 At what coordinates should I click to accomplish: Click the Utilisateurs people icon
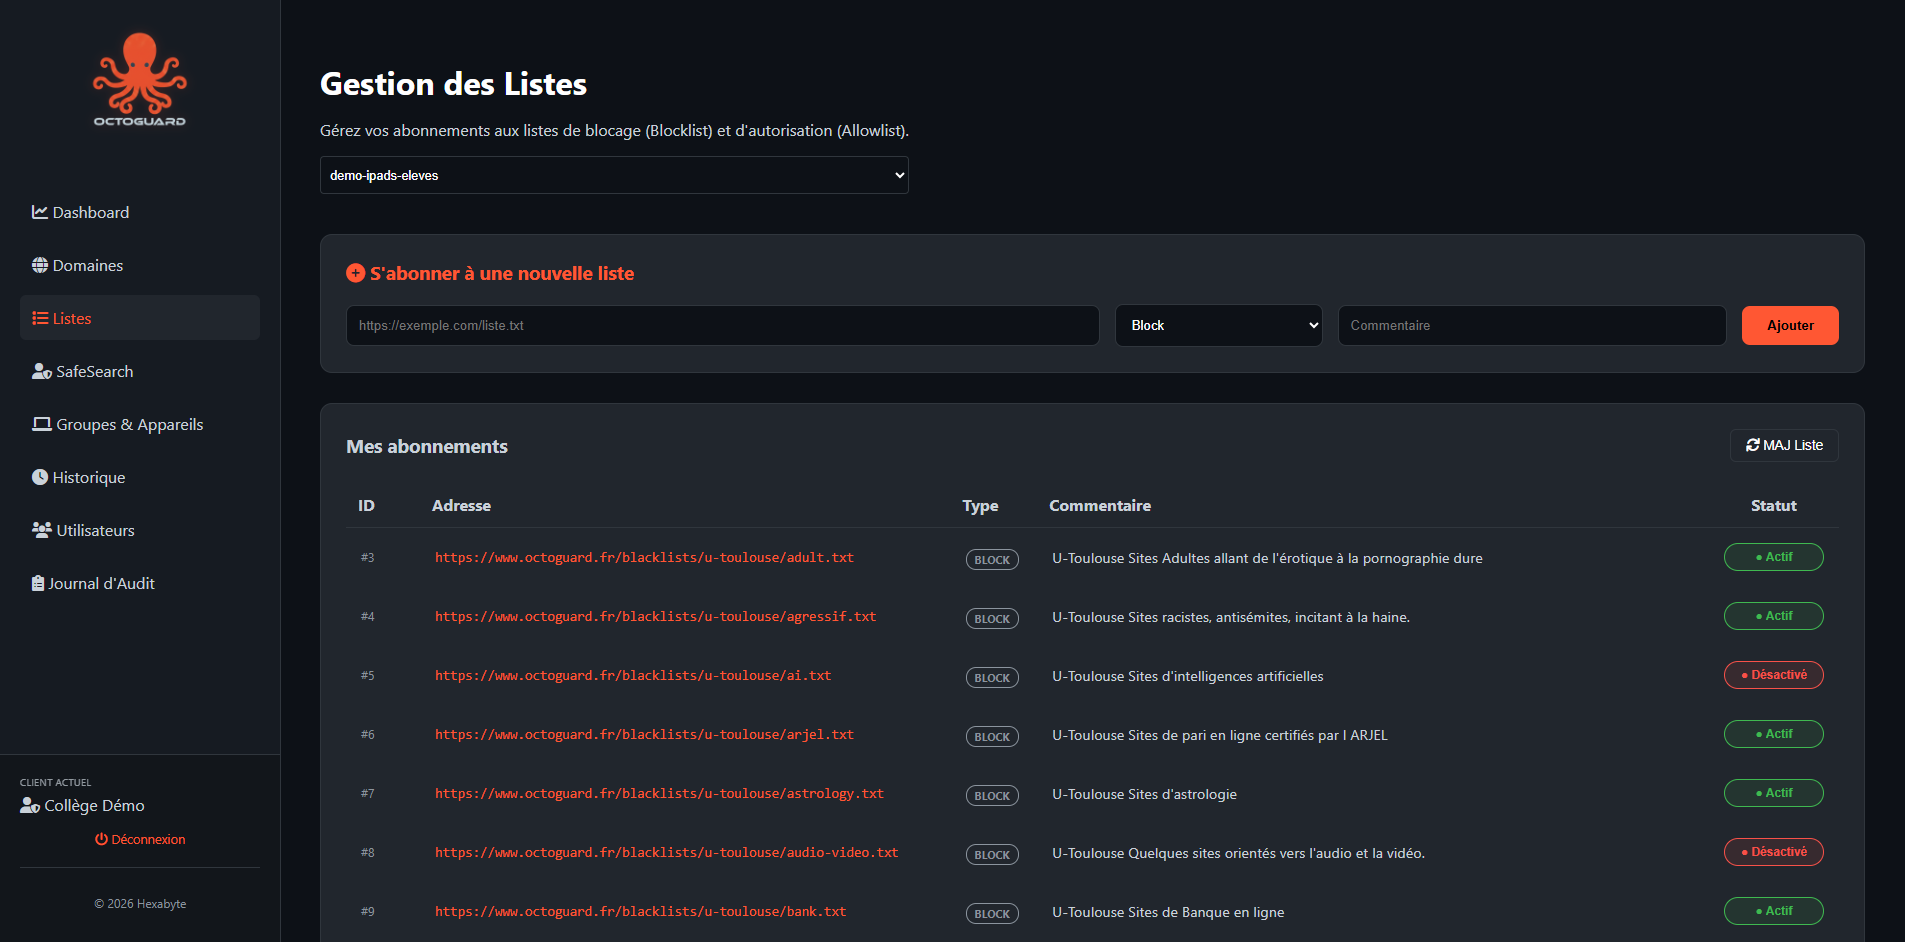[42, 530]
